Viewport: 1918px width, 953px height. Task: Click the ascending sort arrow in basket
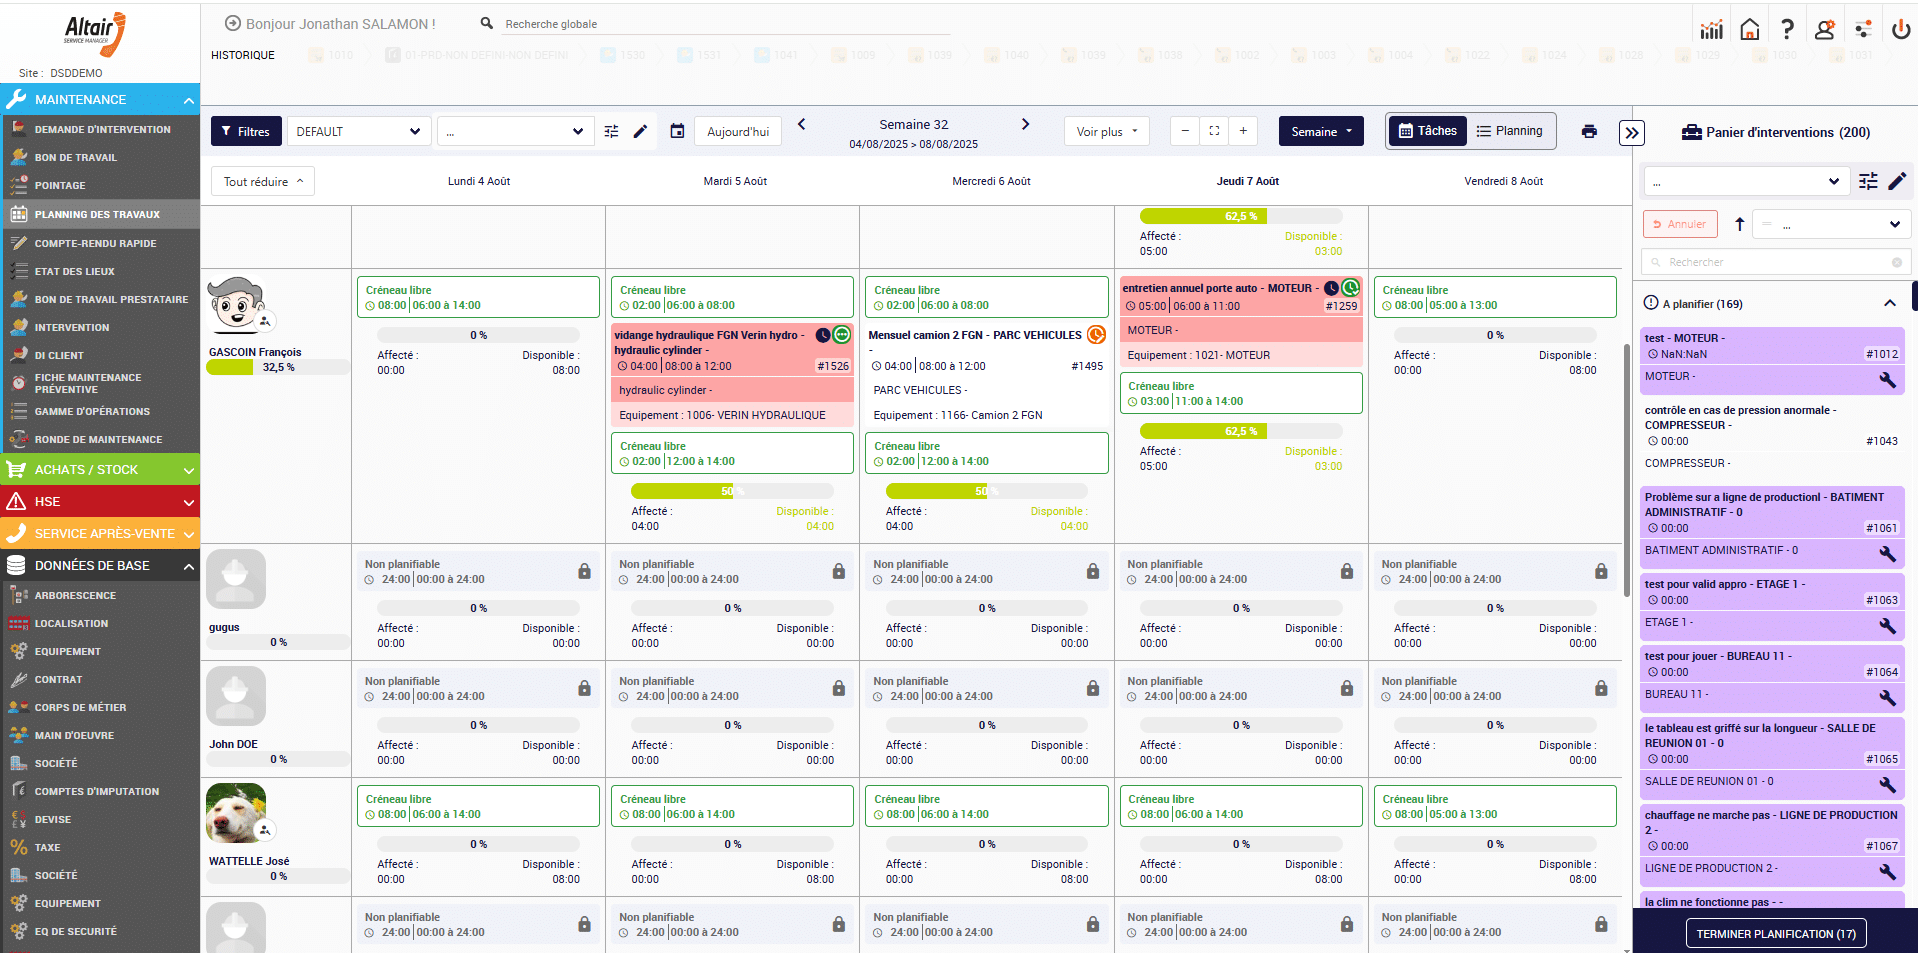pos(1739,224)
